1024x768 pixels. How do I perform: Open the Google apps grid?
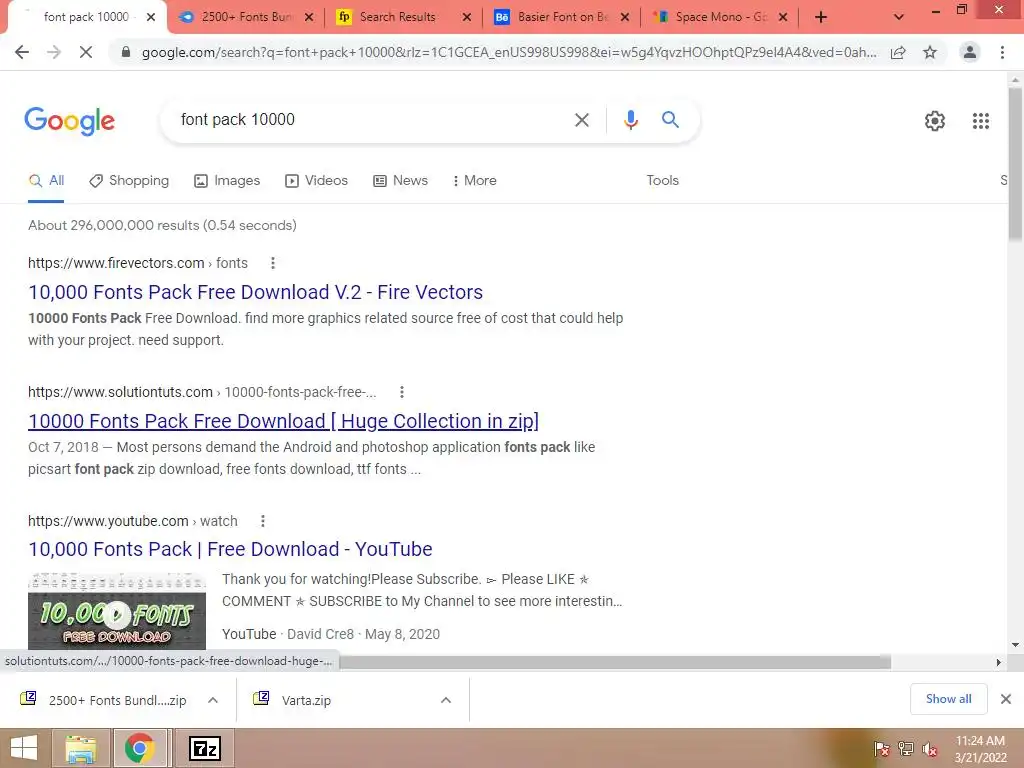click(980, 121)
